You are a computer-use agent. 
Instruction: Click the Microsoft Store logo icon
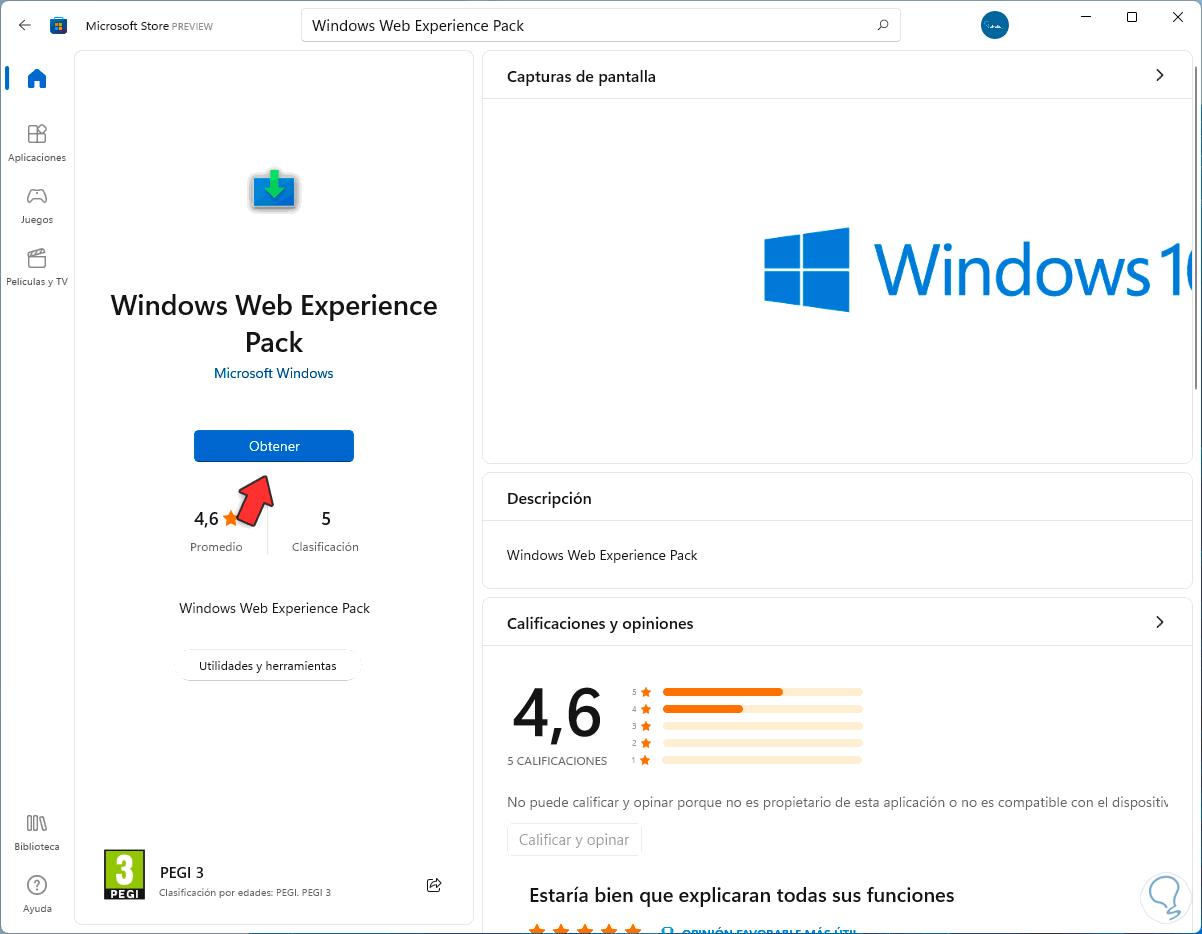click(59, 25)
